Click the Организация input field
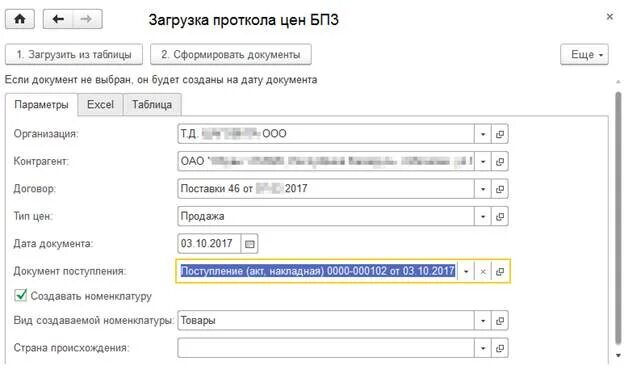This screenshot has width=624, height=374. 326,134
